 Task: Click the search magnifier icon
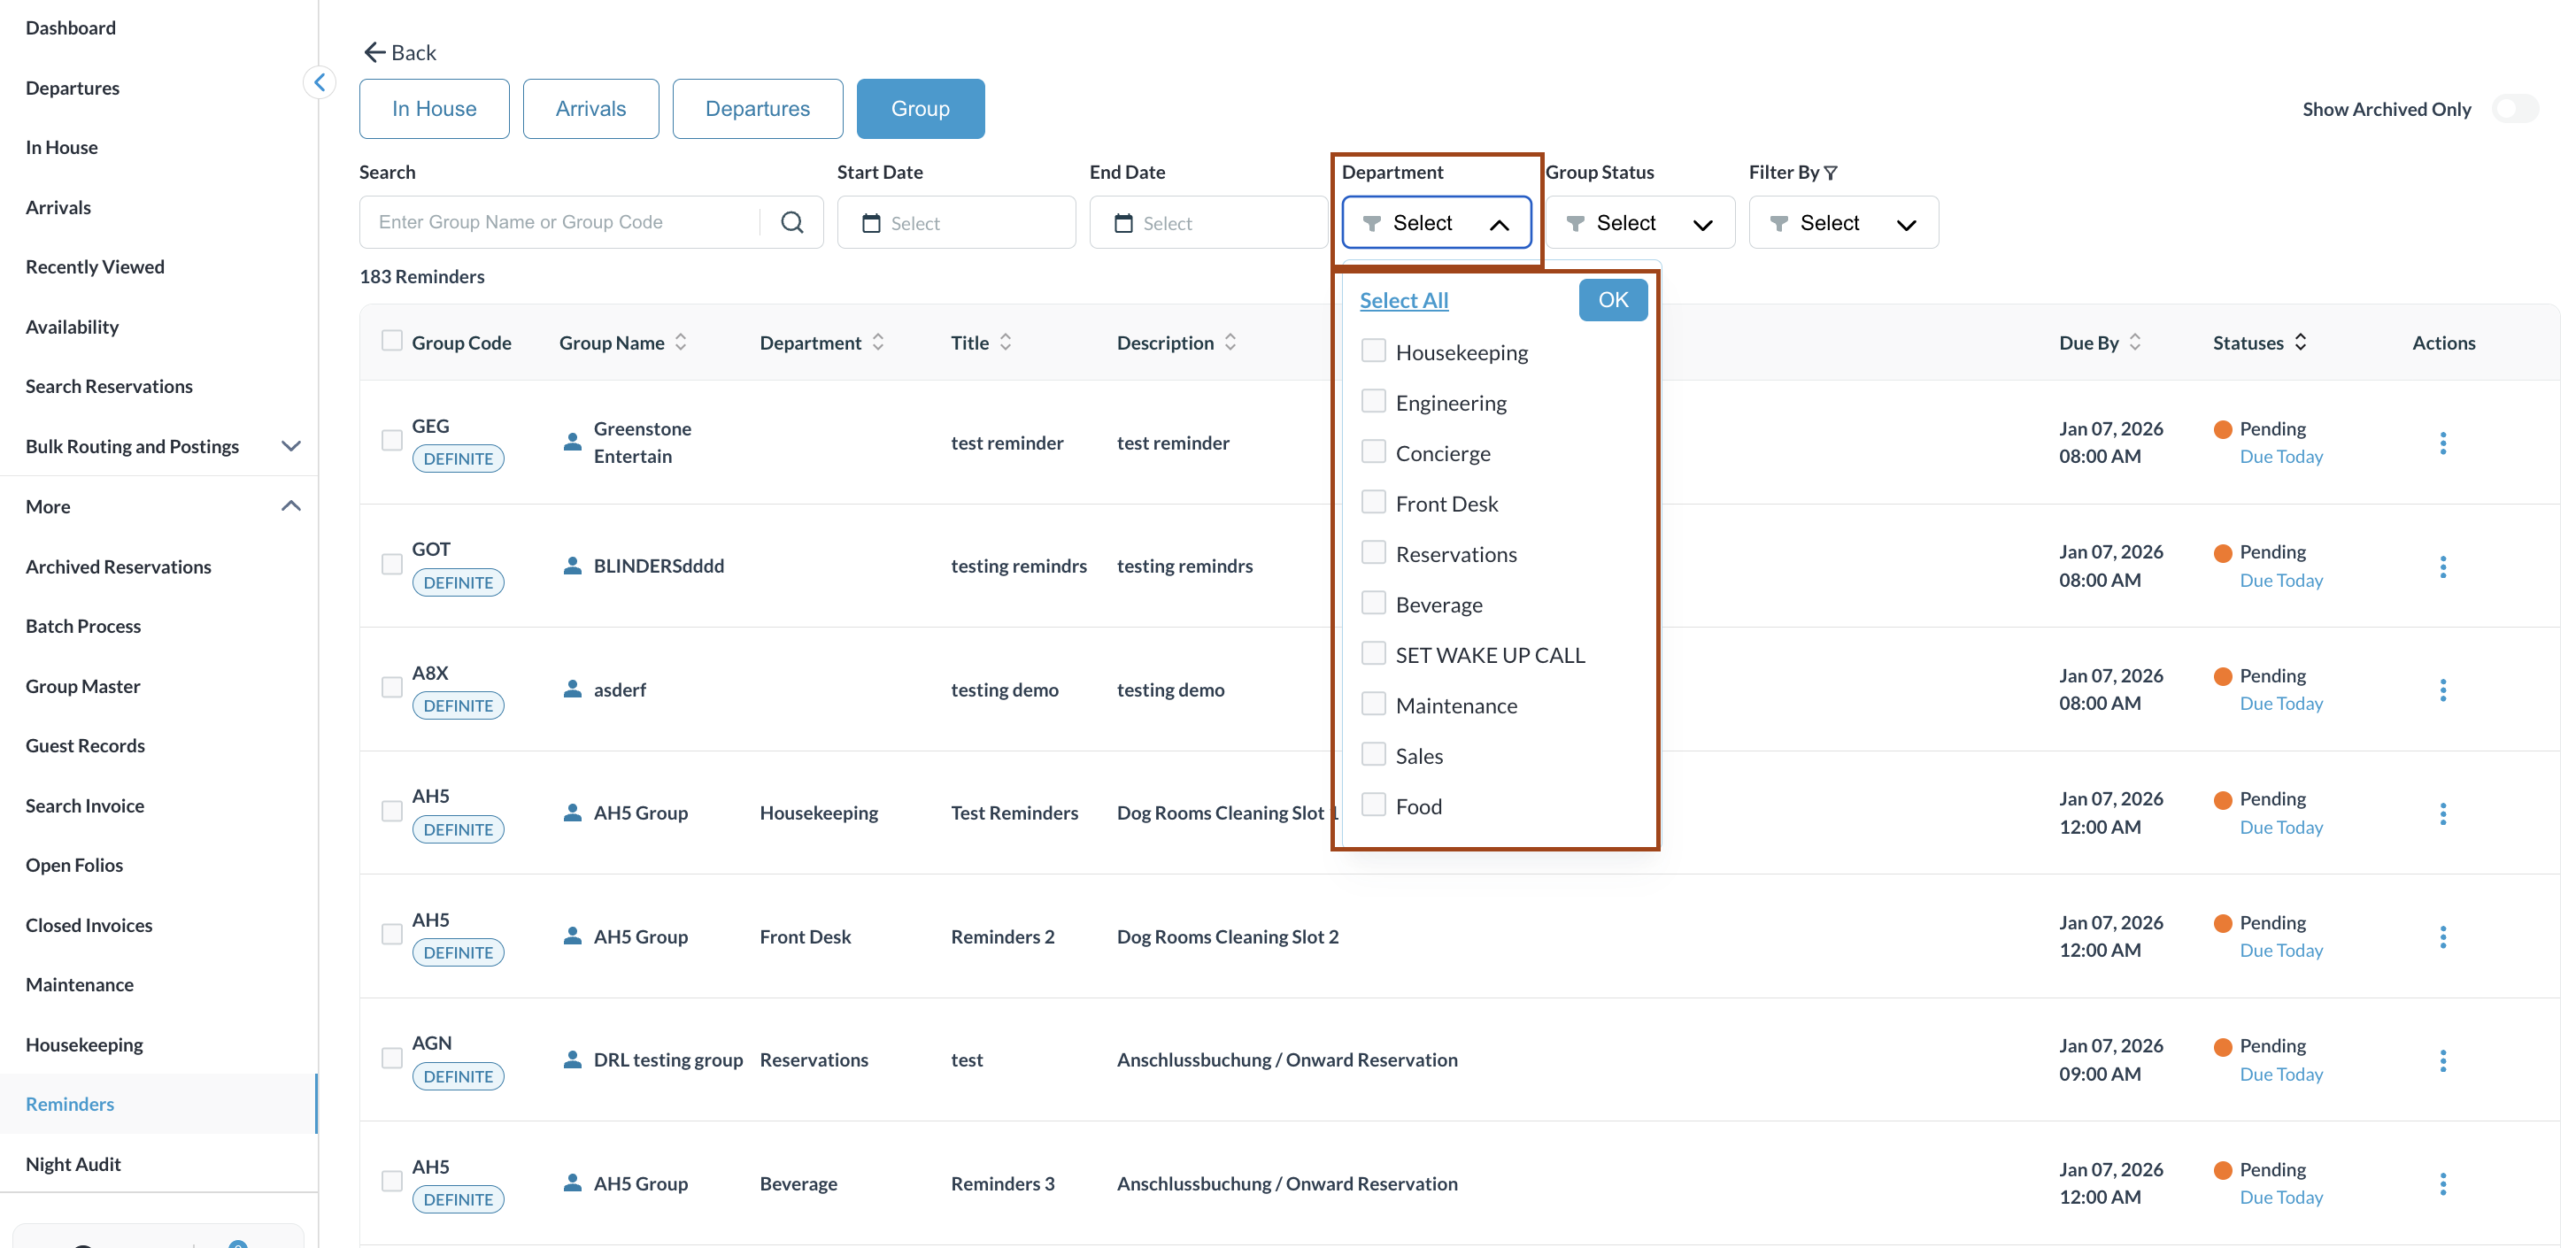(791, 222)
